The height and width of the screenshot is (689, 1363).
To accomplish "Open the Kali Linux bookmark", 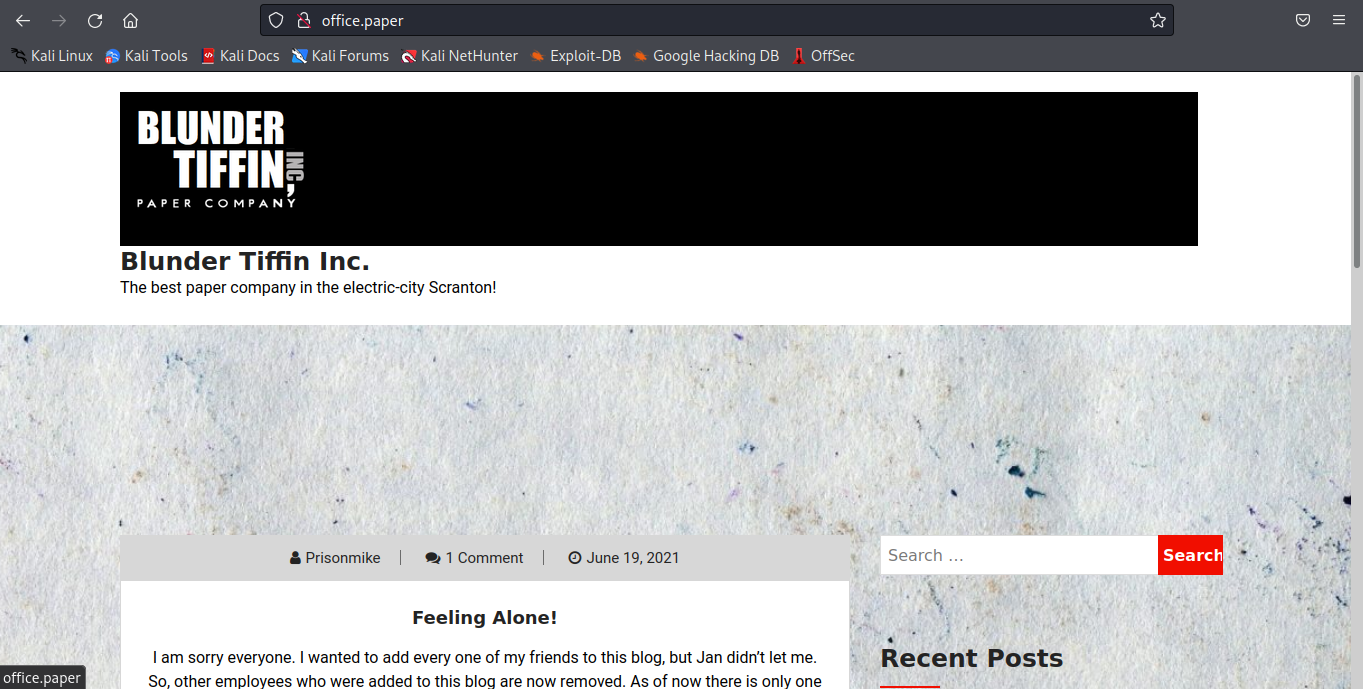I will pos(52,56).
